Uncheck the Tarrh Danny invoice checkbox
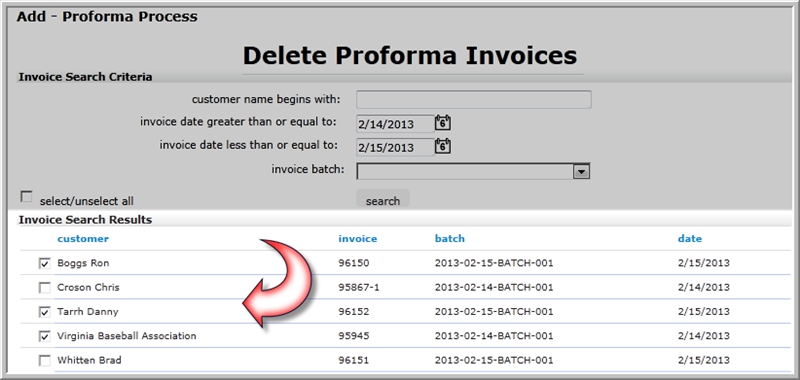Viewport: 800px width, 380px height. 45,312
